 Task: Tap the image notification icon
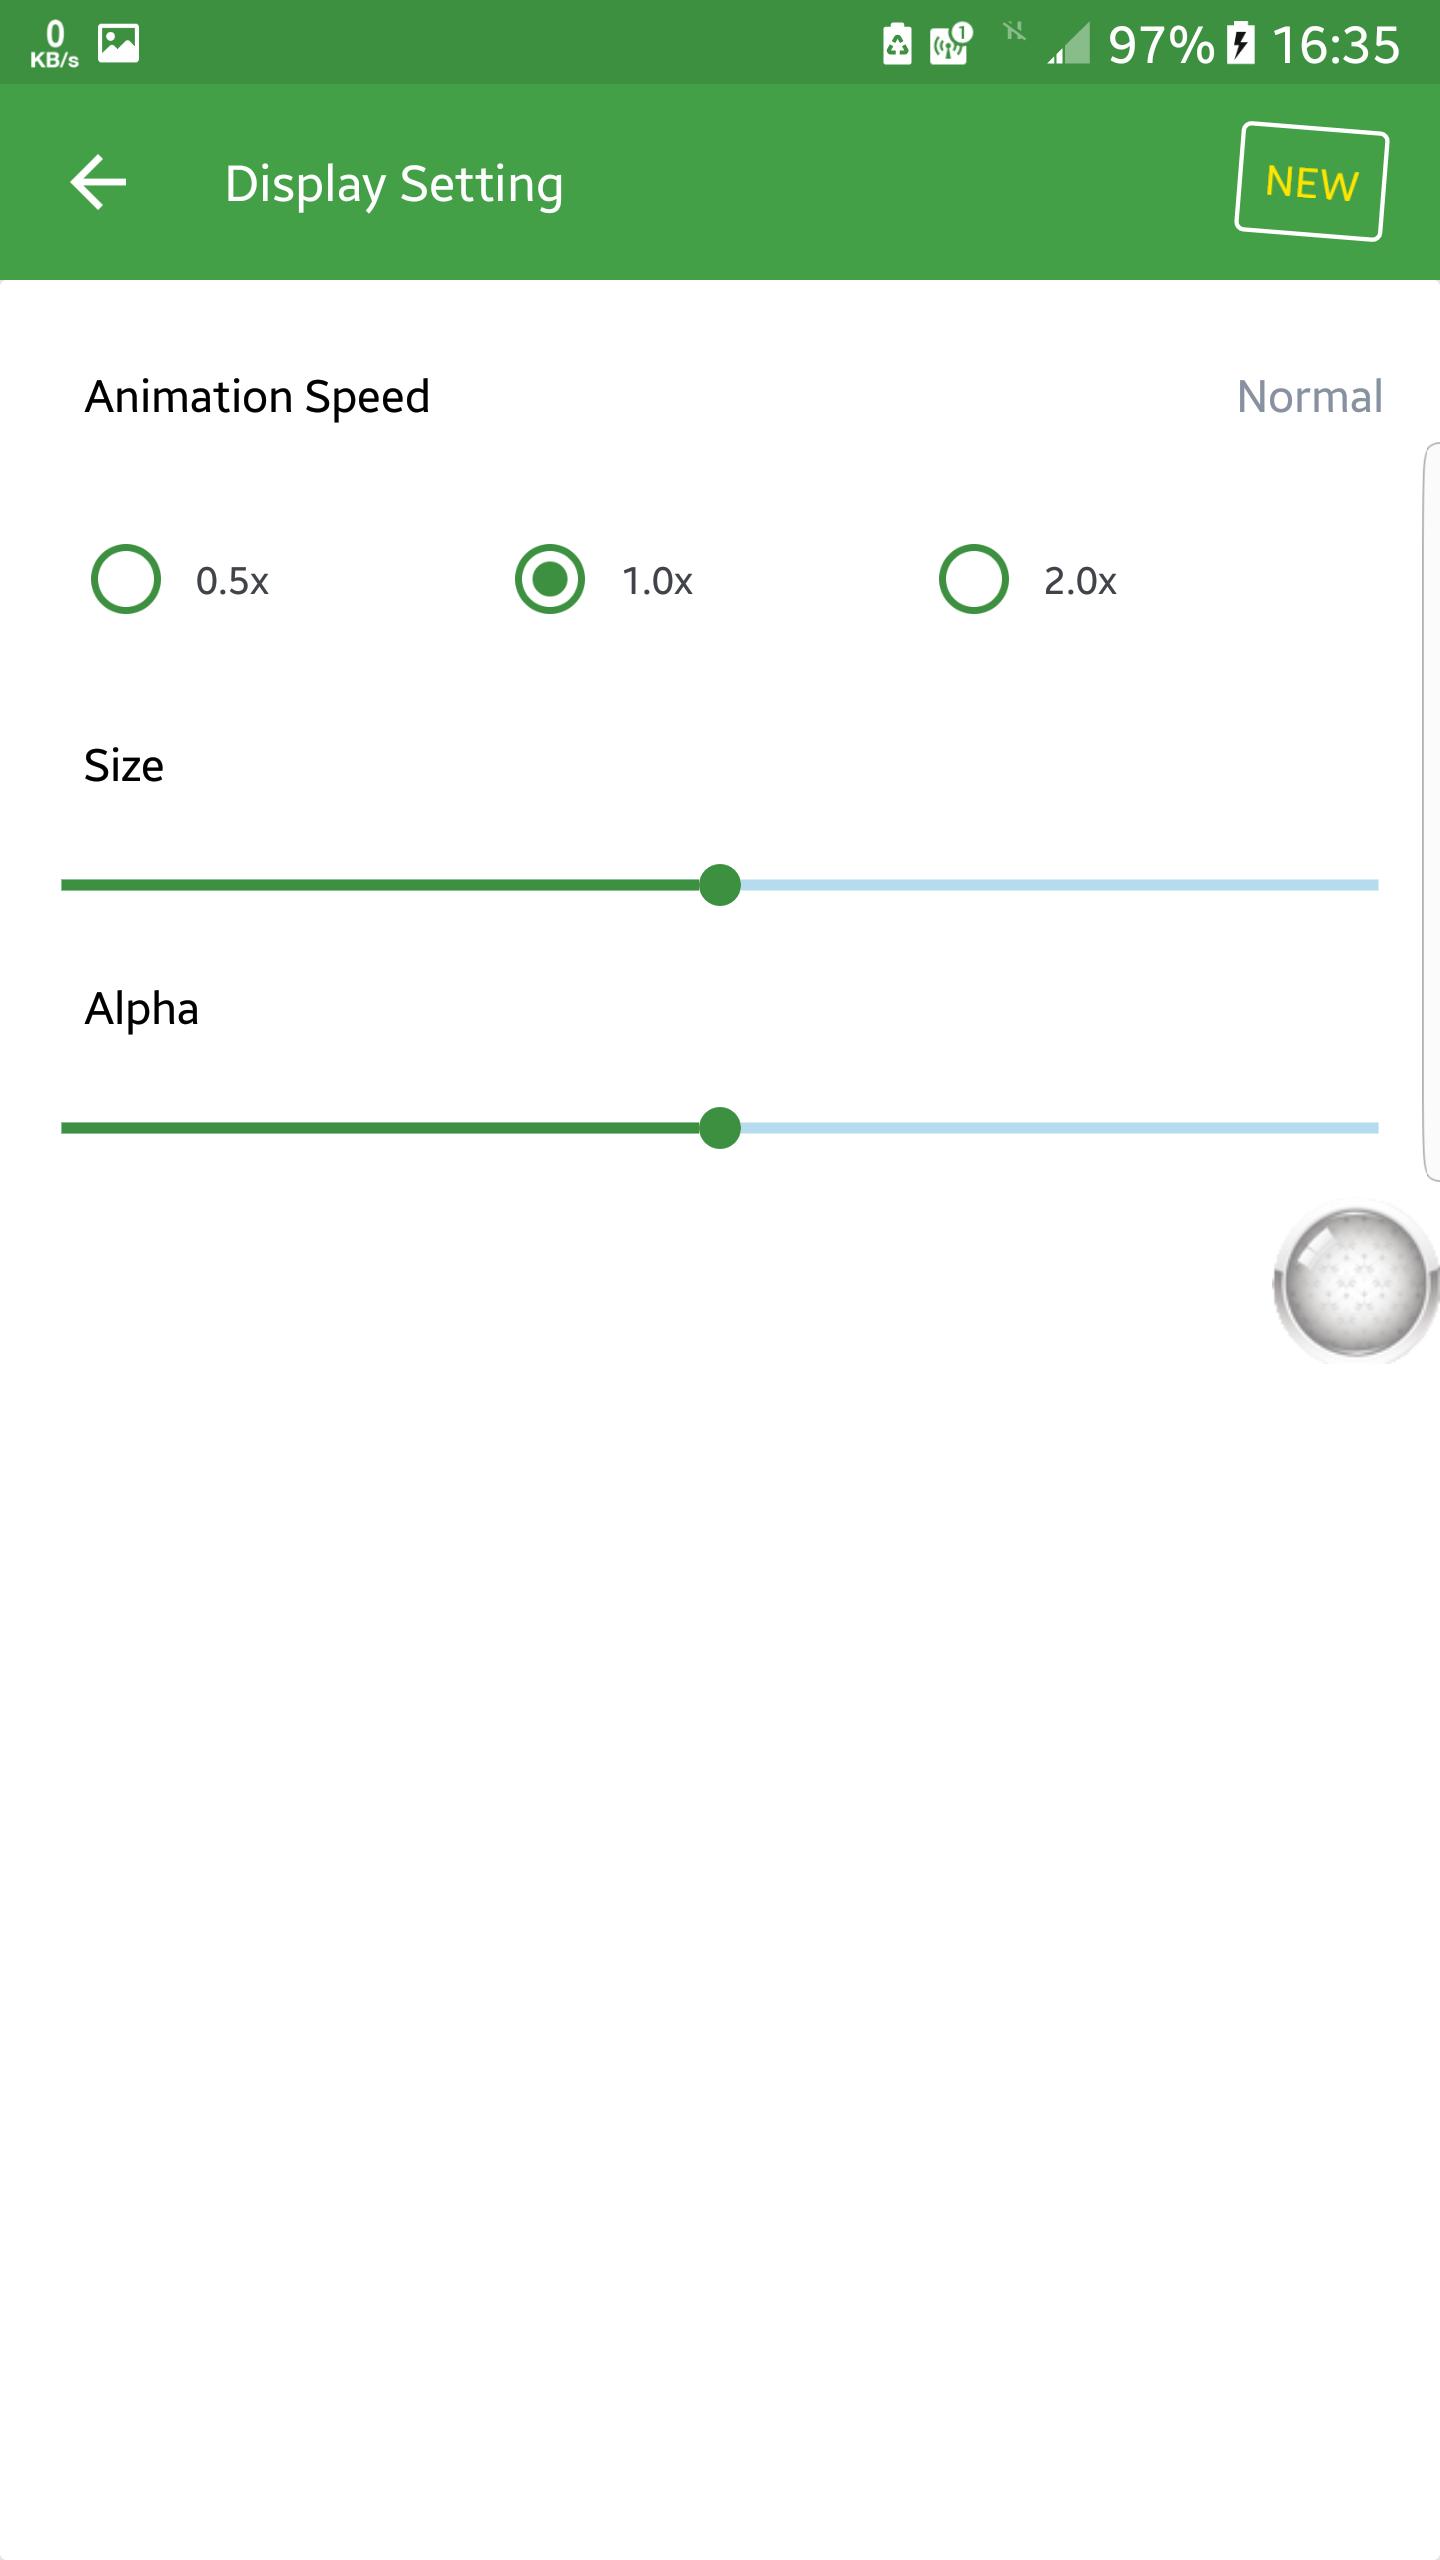[x=119, y=43]
